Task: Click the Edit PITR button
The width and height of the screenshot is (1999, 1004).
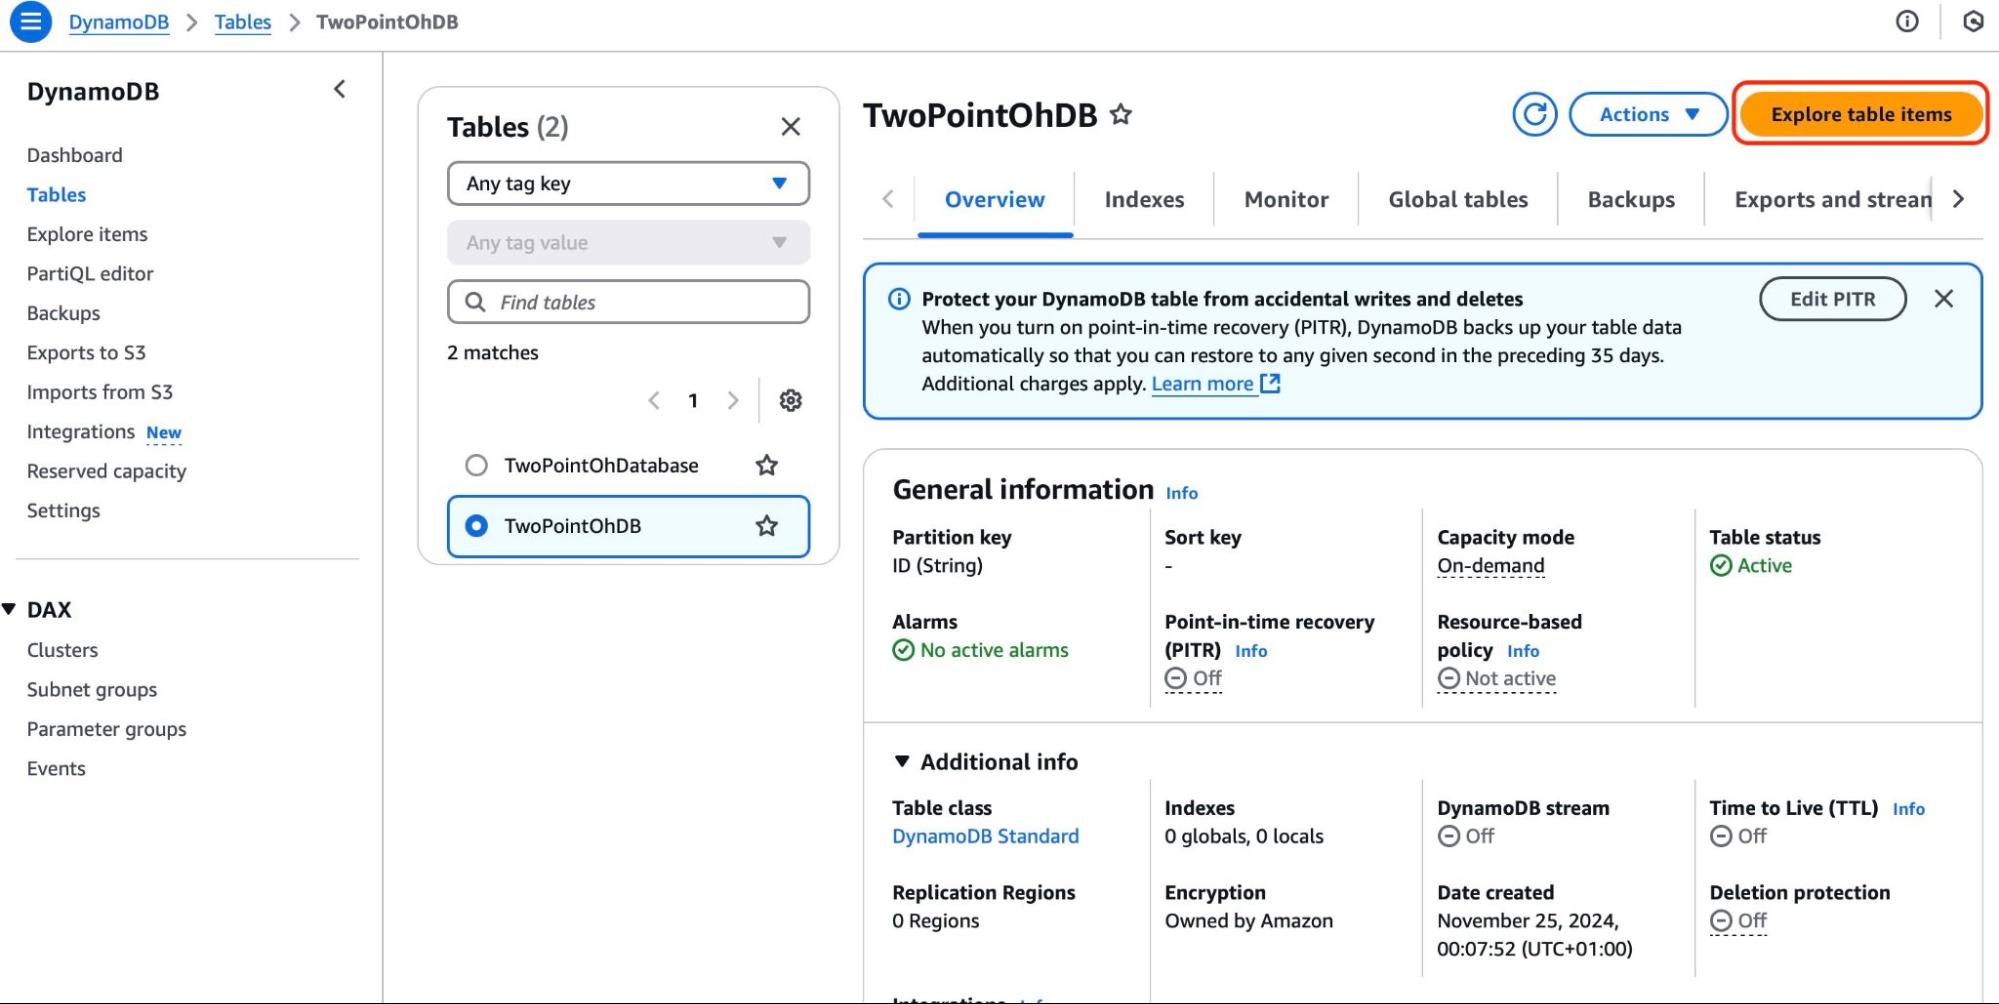Action: [1833, 299]
